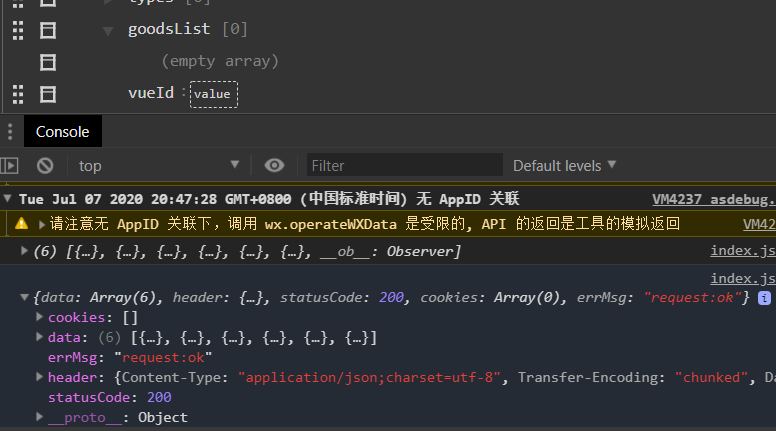Click the statusCode: 200 line
This screenshot has width=776, height=431.
[109, 397]
